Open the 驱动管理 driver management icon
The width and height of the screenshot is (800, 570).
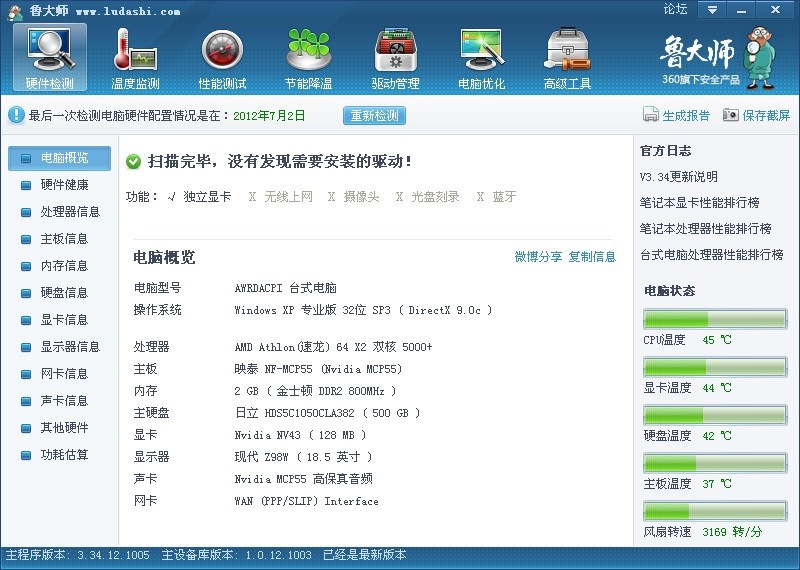tap(395, 50)
